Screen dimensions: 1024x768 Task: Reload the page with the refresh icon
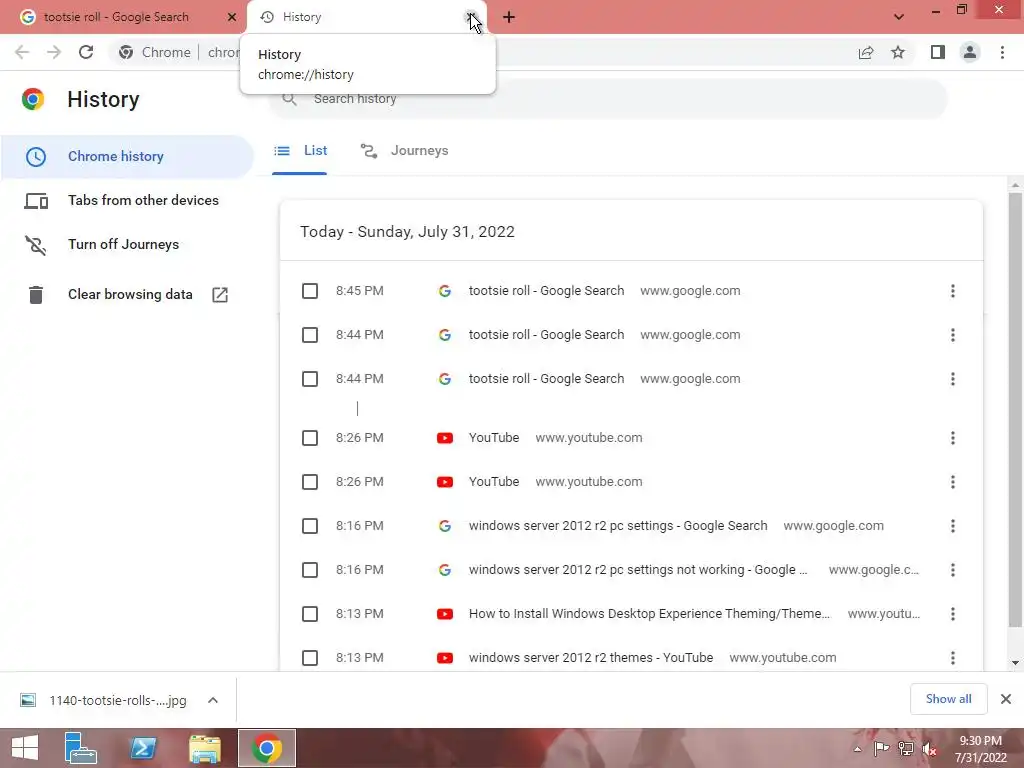pyautogui.click(x=86, y=52)
